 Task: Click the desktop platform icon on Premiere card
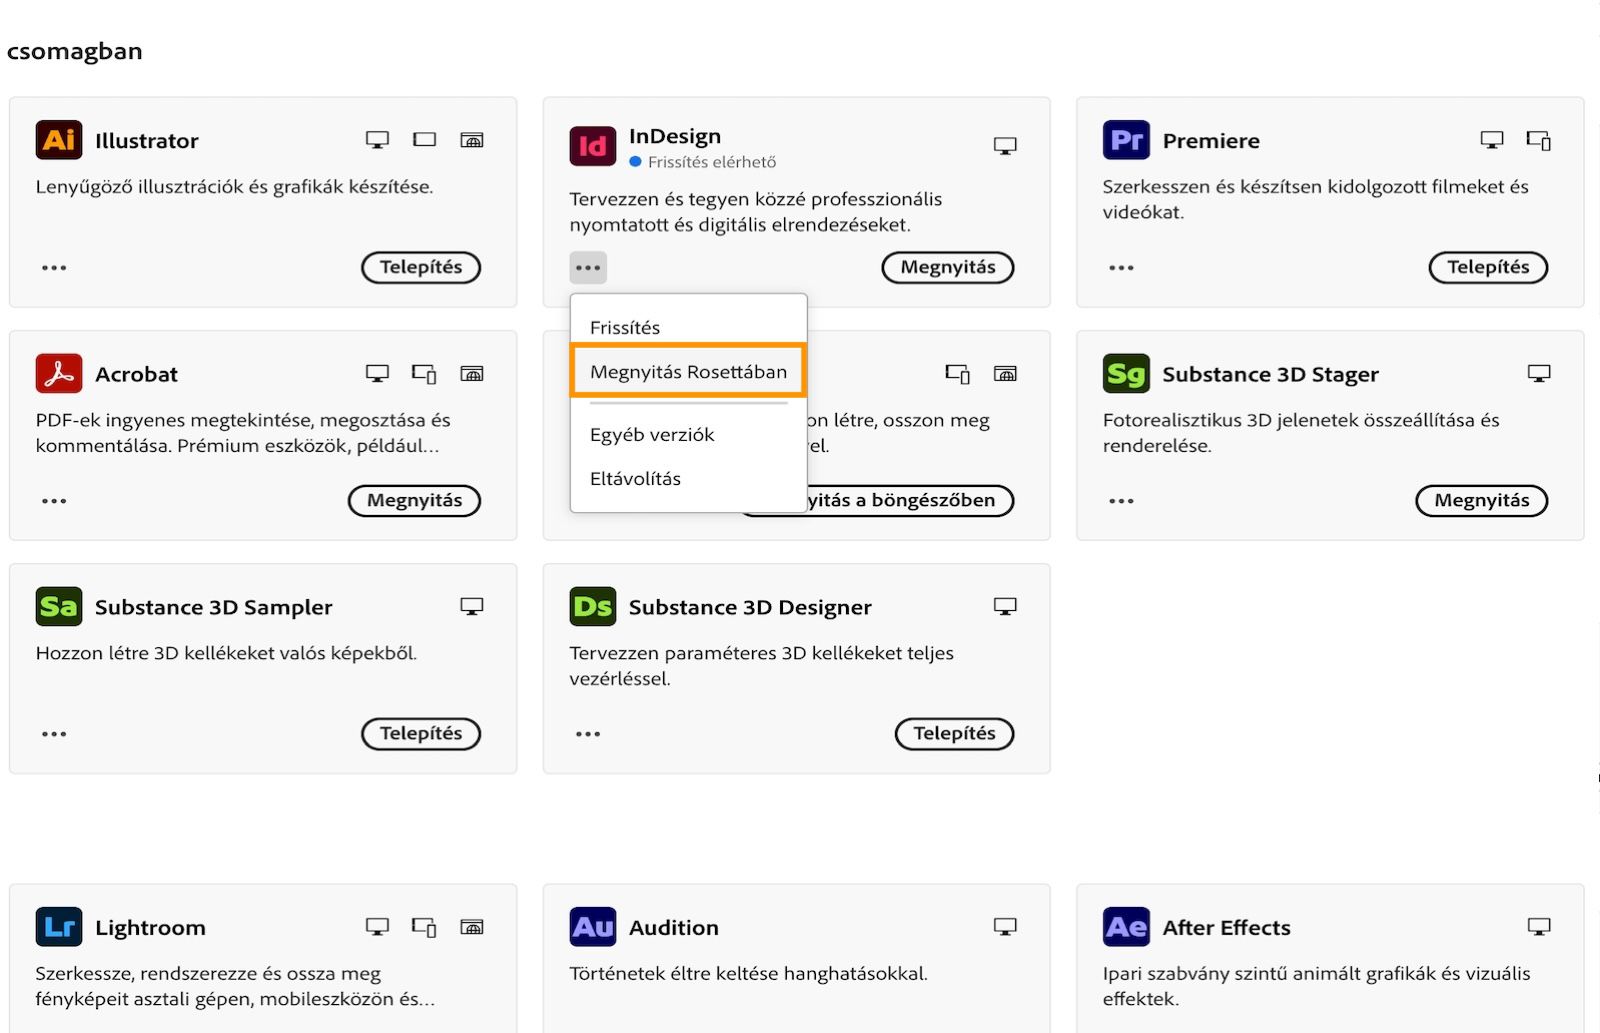1491,140
